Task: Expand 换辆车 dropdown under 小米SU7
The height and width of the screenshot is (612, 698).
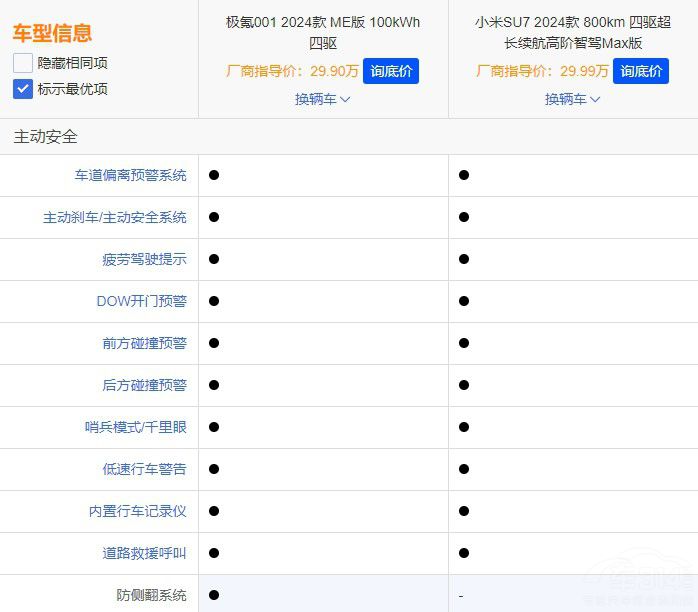Action: point(572,99)
